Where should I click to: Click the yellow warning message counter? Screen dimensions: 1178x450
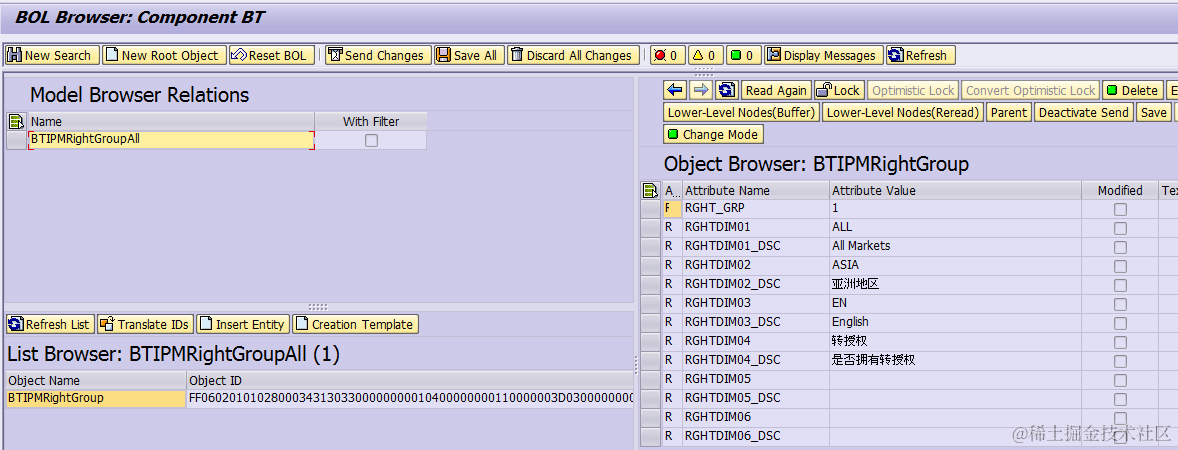pyautogui.click(x=706, y=56)
